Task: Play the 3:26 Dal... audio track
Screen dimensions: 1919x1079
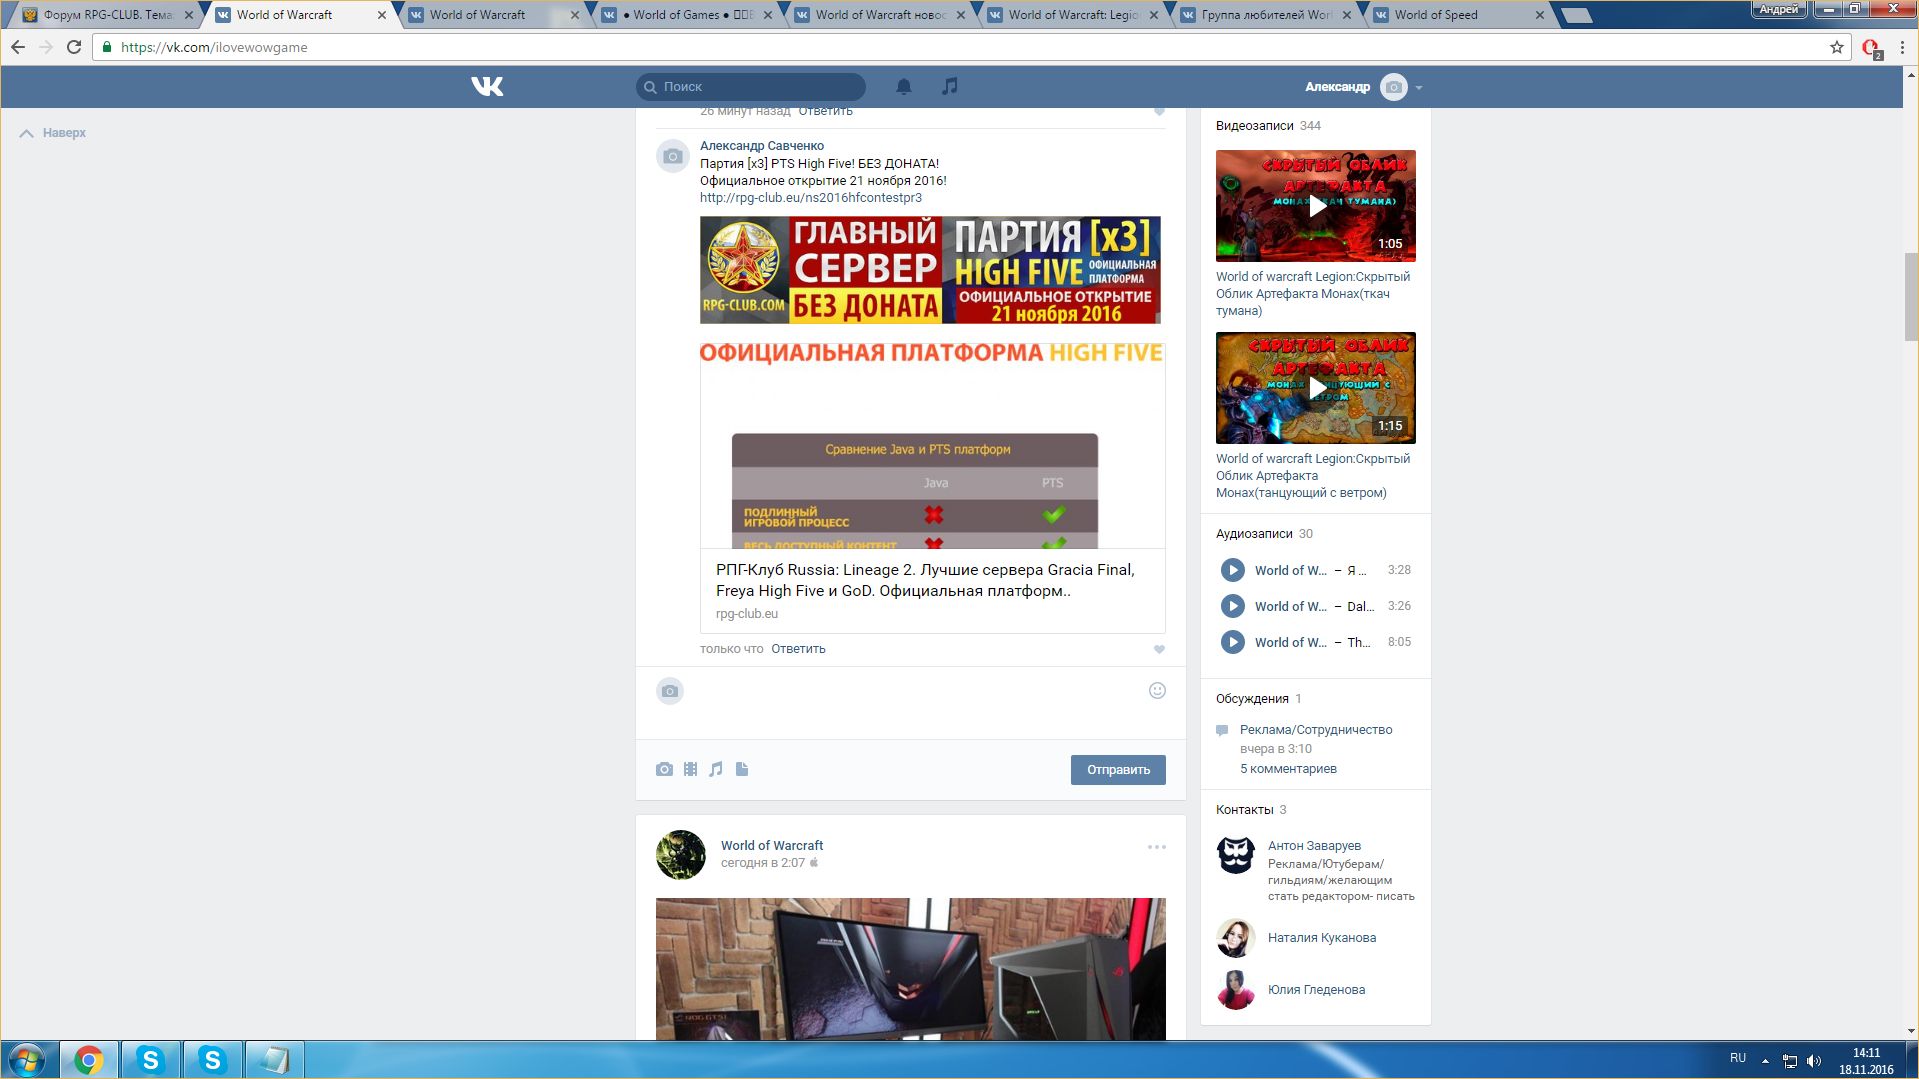Action: point(1233,606)
